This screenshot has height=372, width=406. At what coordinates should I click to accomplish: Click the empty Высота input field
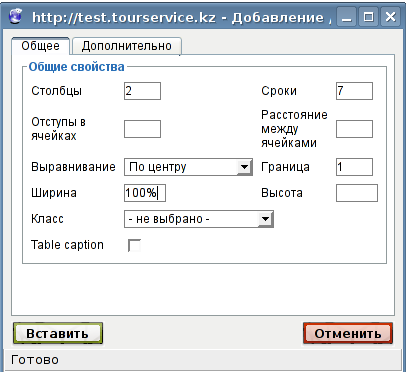[357, 193]
